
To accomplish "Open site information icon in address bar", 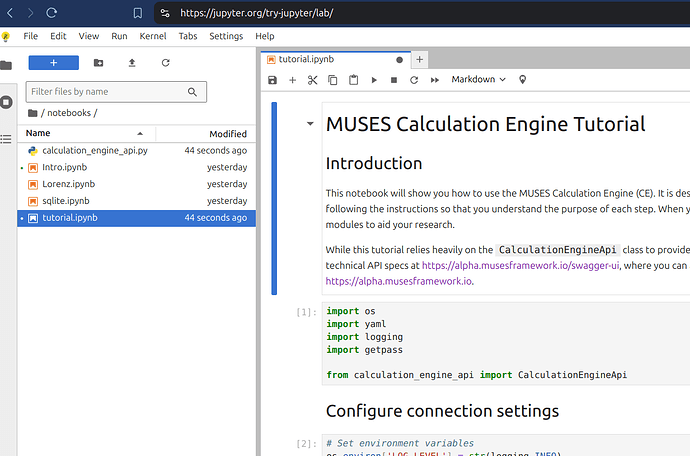I will tap(165, 13).
